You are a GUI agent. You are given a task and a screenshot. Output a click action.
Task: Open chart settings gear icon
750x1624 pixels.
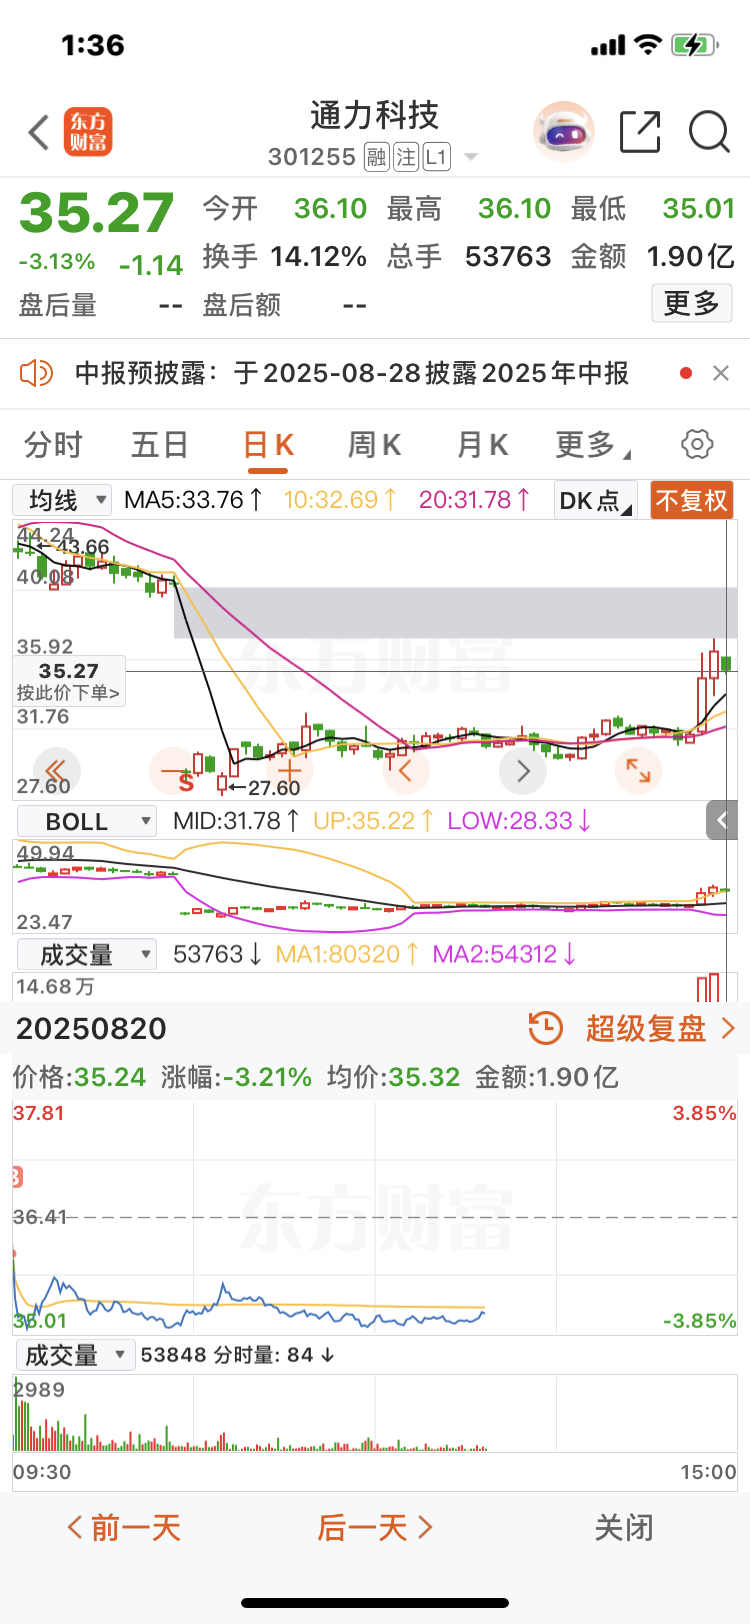697,444
